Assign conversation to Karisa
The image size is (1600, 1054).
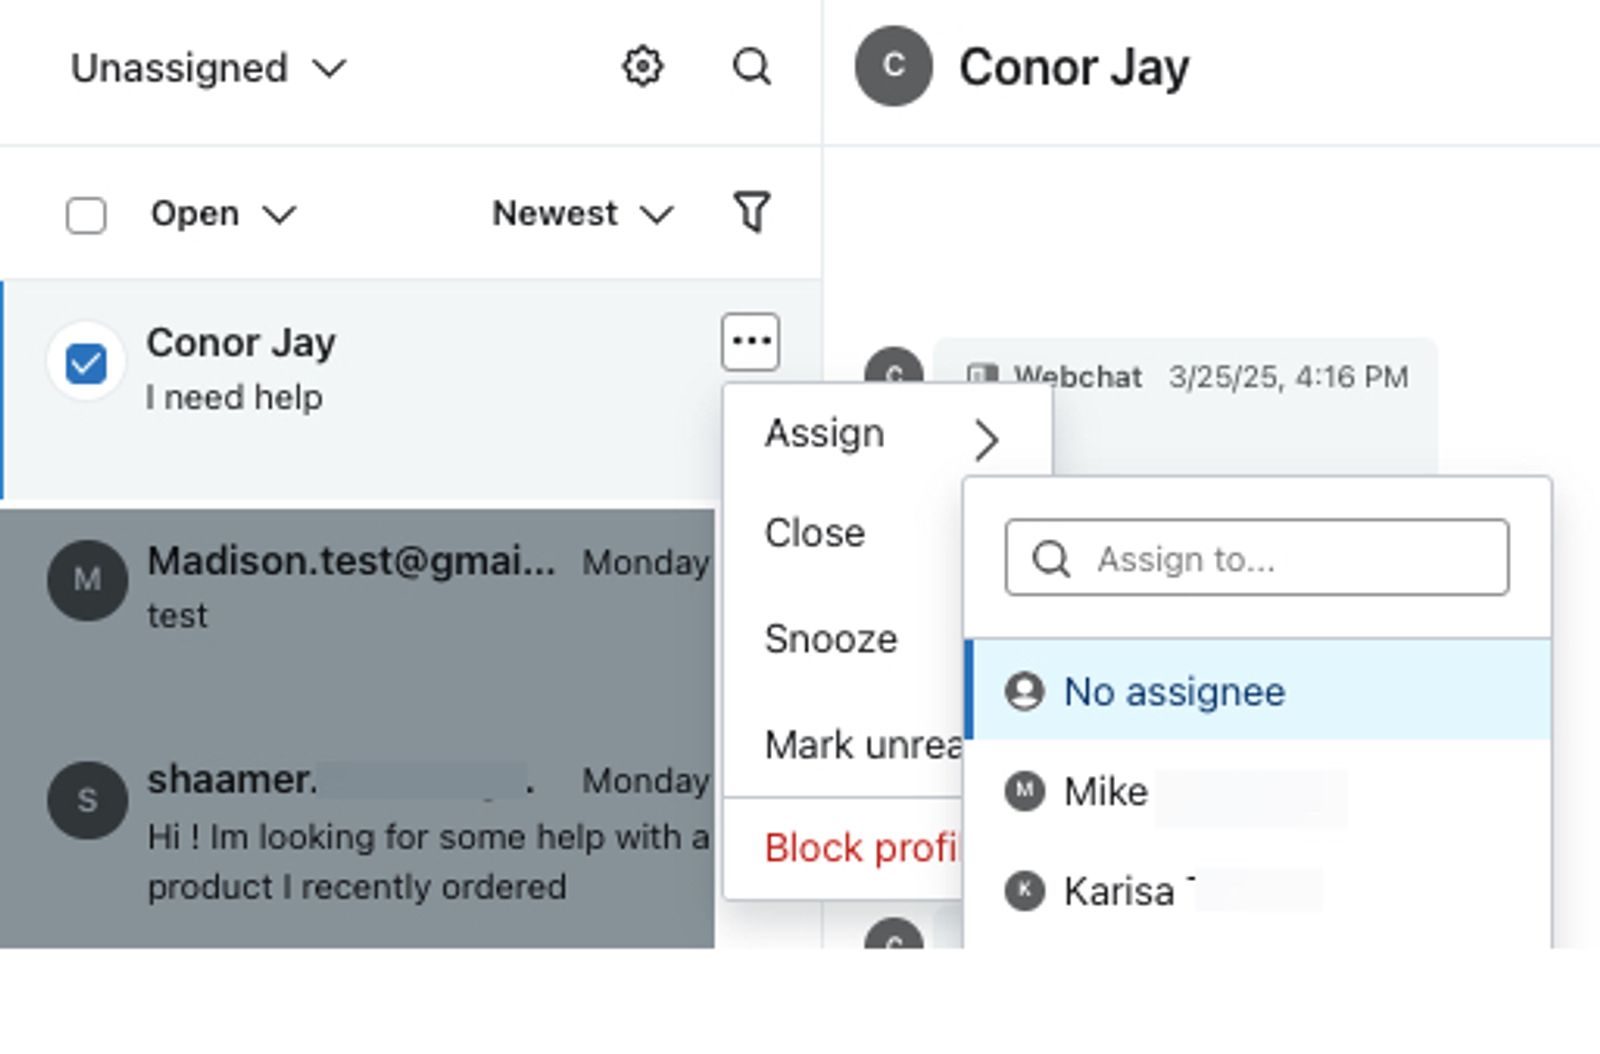pos(1259,891)
